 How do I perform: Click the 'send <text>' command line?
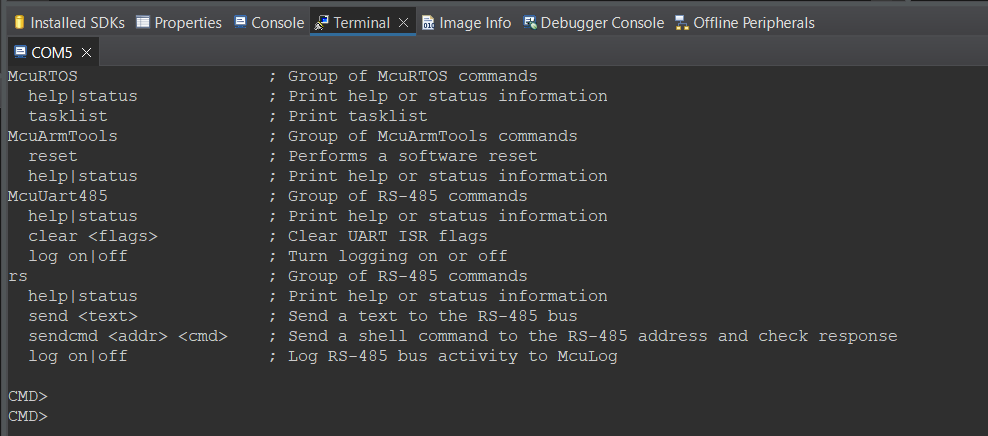pyautogui.click(x=77, y=316)
